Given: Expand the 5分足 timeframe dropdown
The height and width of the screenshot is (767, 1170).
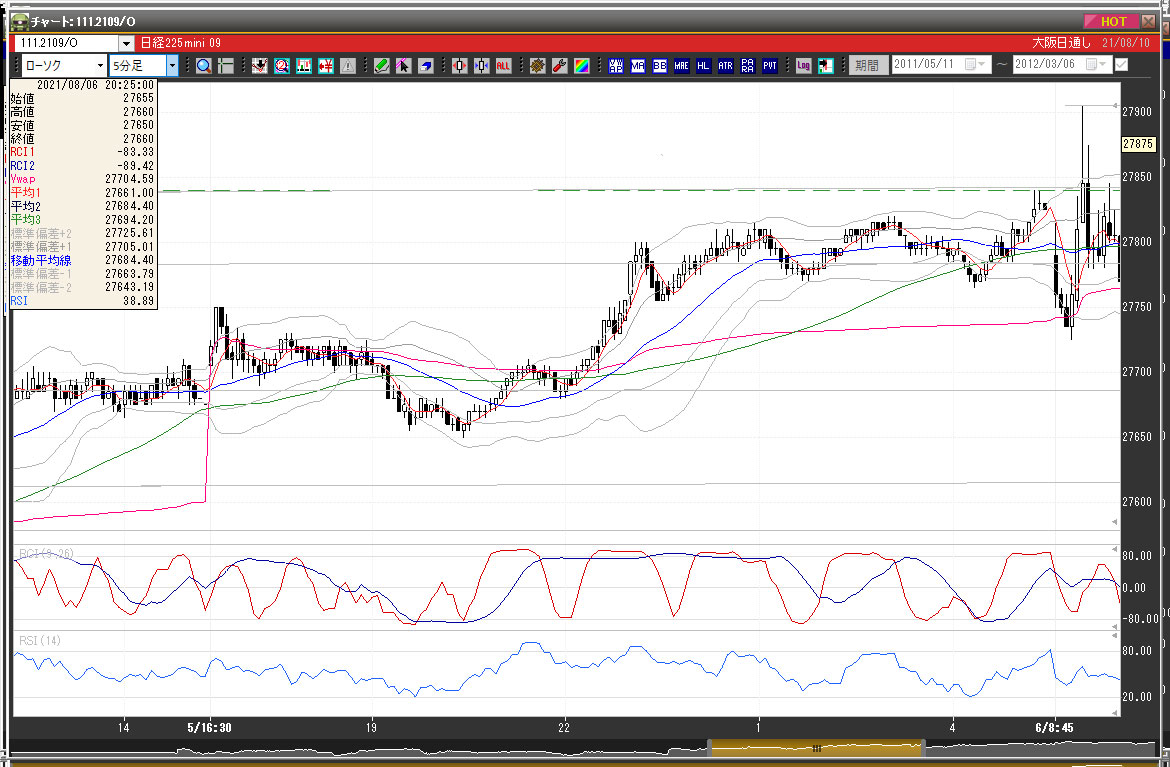Looking at the screenshot, I should click(x=172, y=65).
